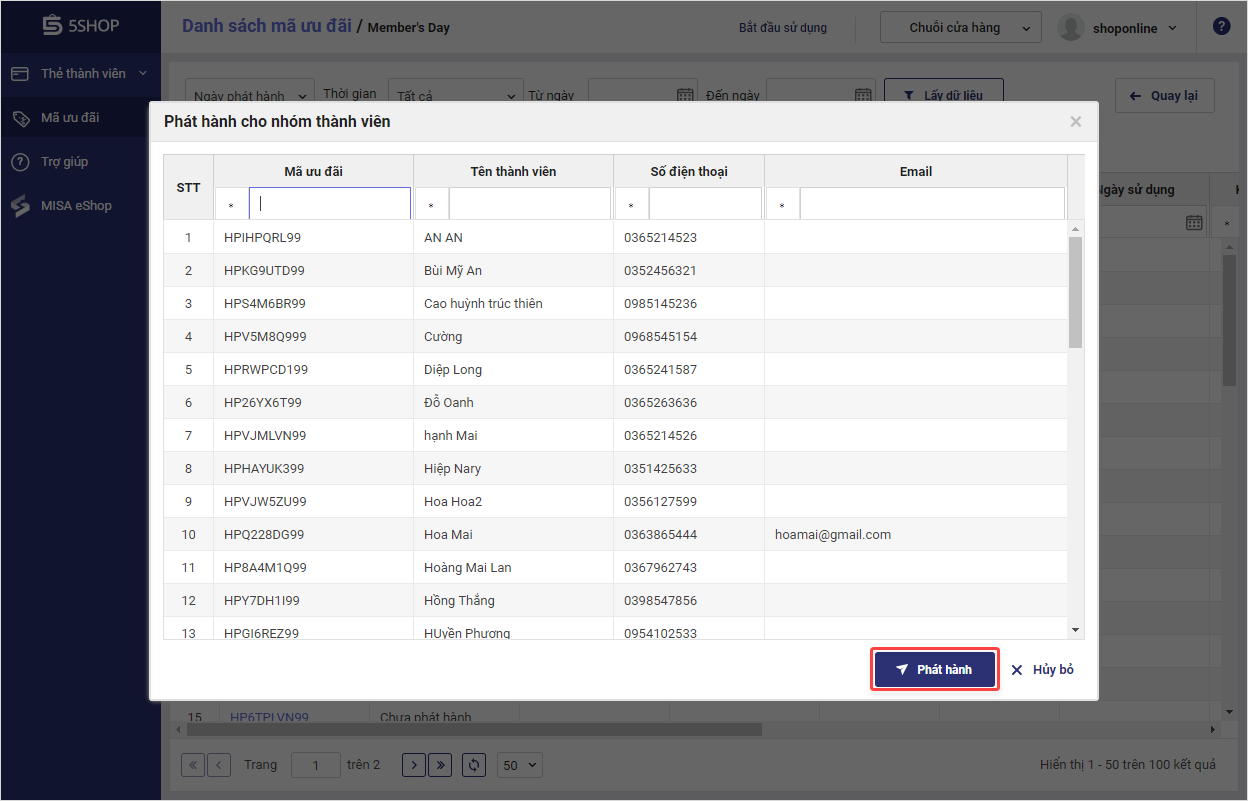
Task: Click the Bắt đầu sử dụng link
Action: (x=783, y=28)
